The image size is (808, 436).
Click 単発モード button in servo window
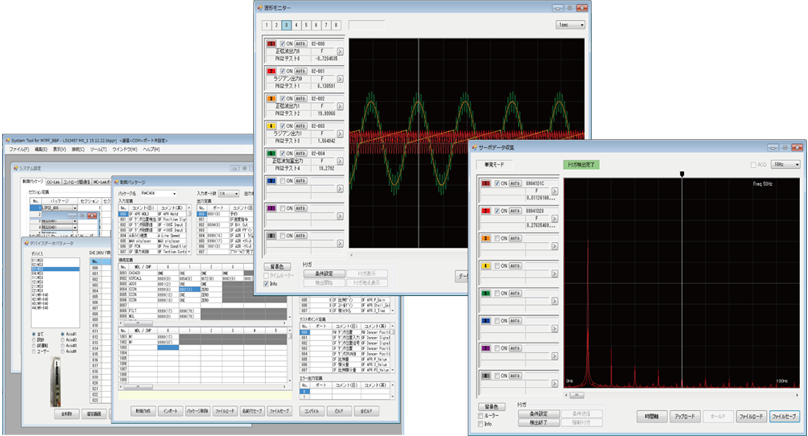(494, 165)
